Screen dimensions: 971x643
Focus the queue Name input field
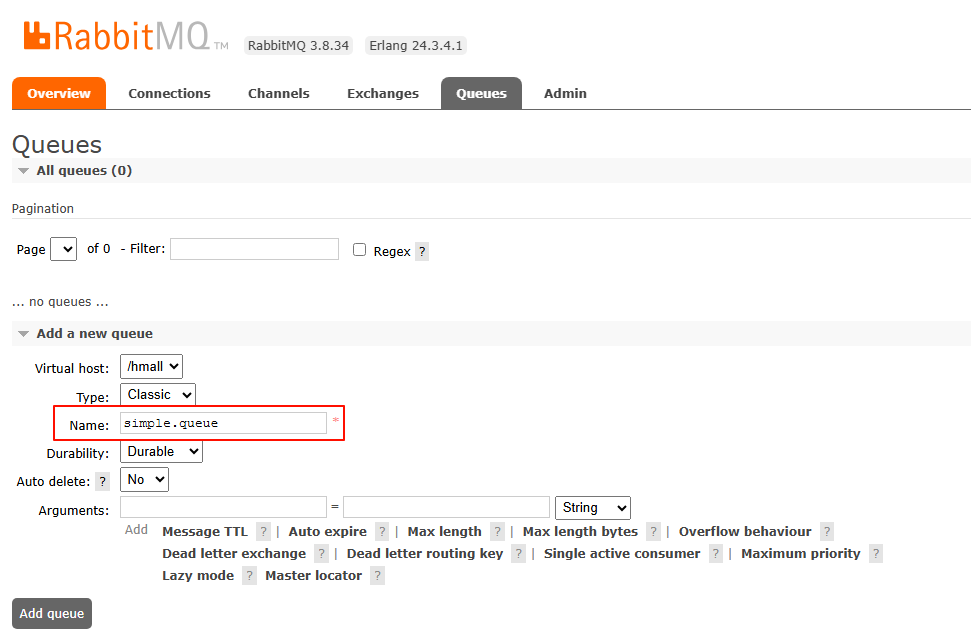224,423
